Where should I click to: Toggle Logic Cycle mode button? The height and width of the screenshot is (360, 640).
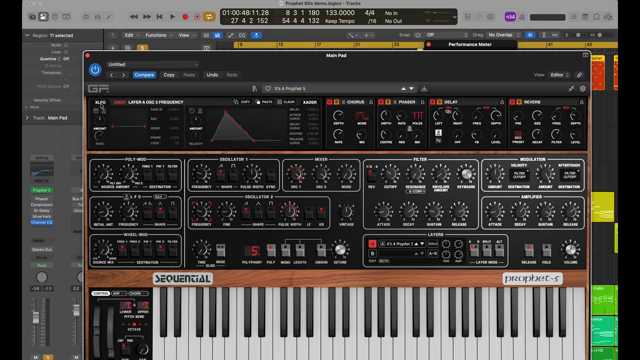coord(209,17)
